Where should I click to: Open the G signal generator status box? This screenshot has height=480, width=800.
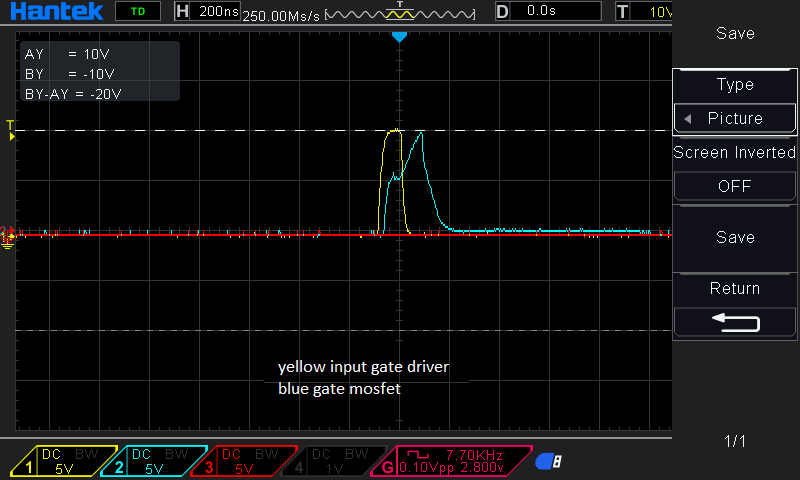point(452,461)
